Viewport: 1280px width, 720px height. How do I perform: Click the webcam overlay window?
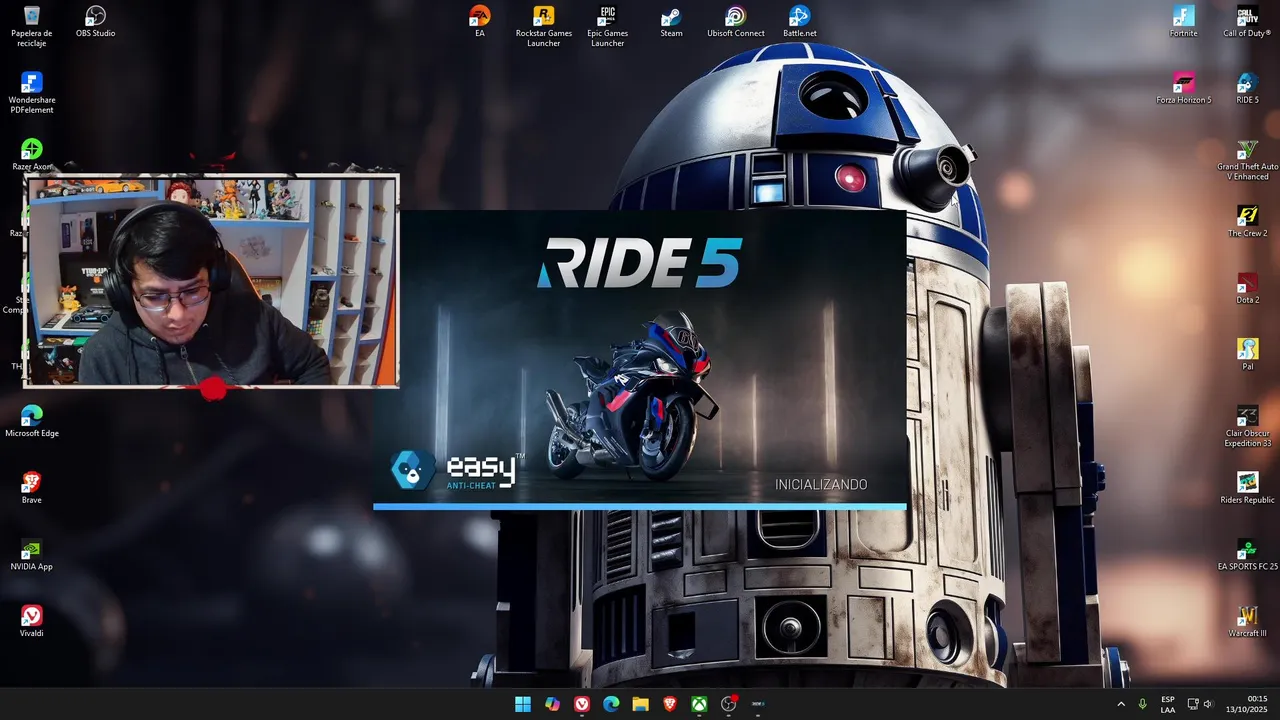(211, 281)
